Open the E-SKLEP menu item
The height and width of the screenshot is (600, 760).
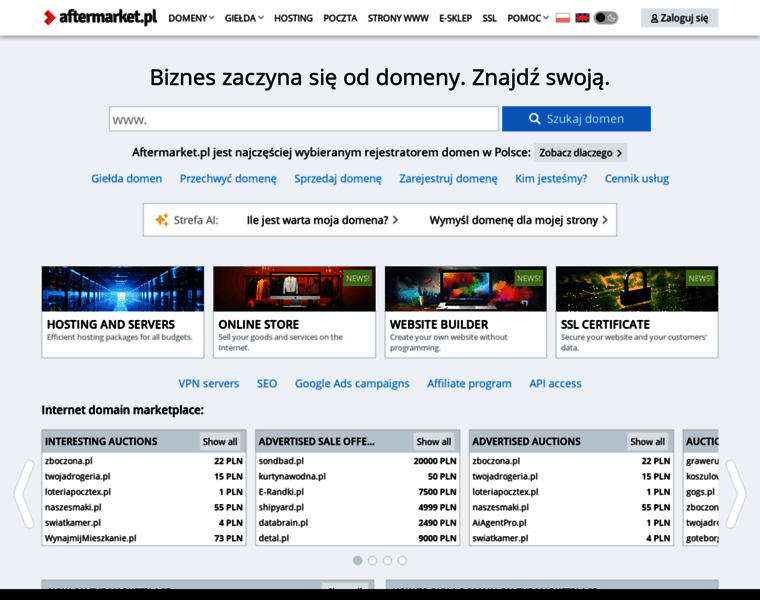pyautogui.click(x=456, y=18)
